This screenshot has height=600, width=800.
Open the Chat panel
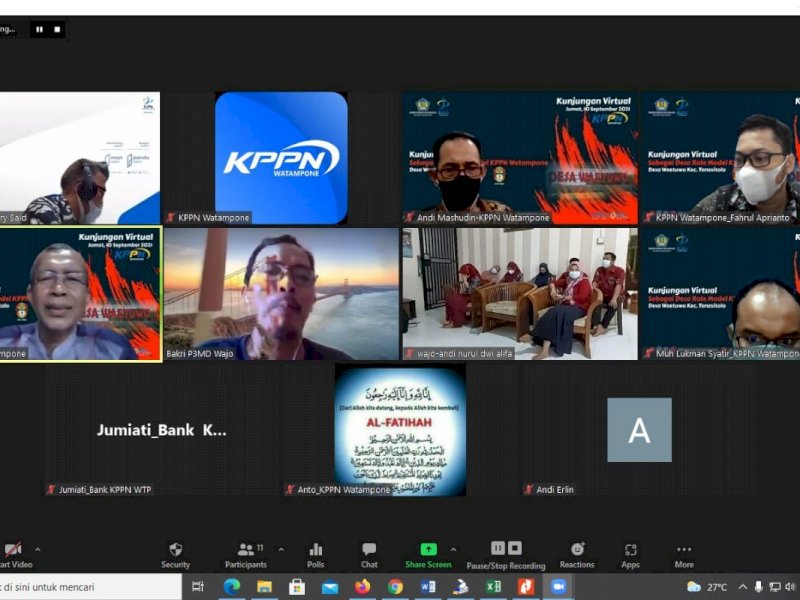tap(369, 555)
